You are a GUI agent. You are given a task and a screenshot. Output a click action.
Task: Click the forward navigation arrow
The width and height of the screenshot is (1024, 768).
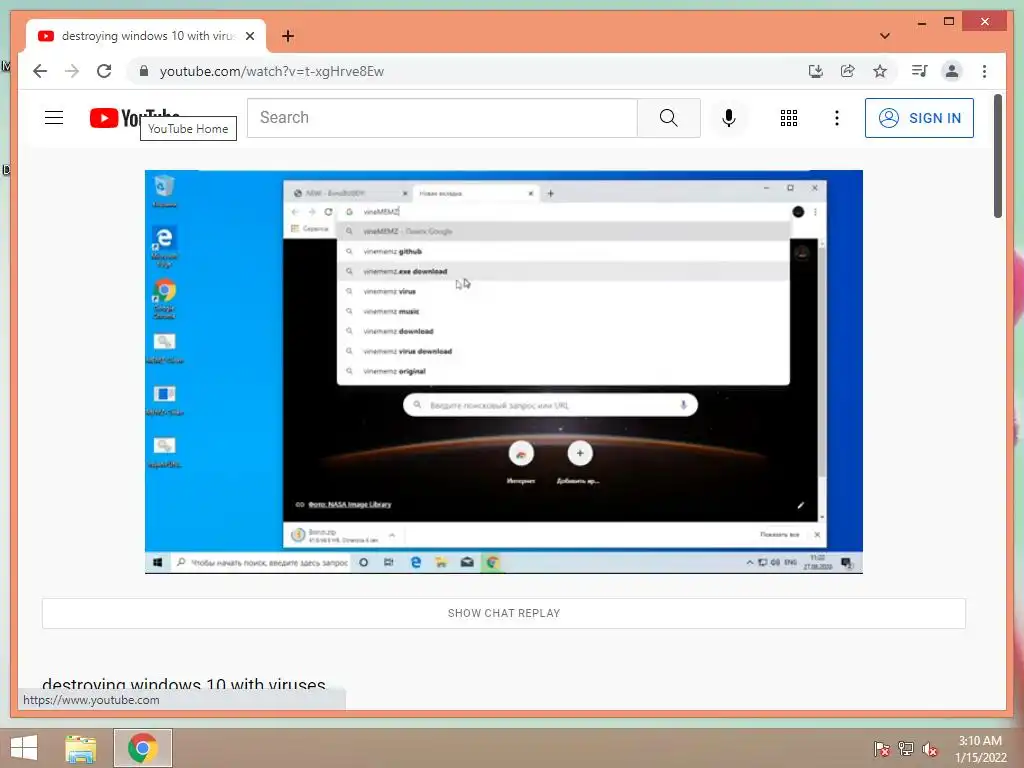[x=72, y=71]
